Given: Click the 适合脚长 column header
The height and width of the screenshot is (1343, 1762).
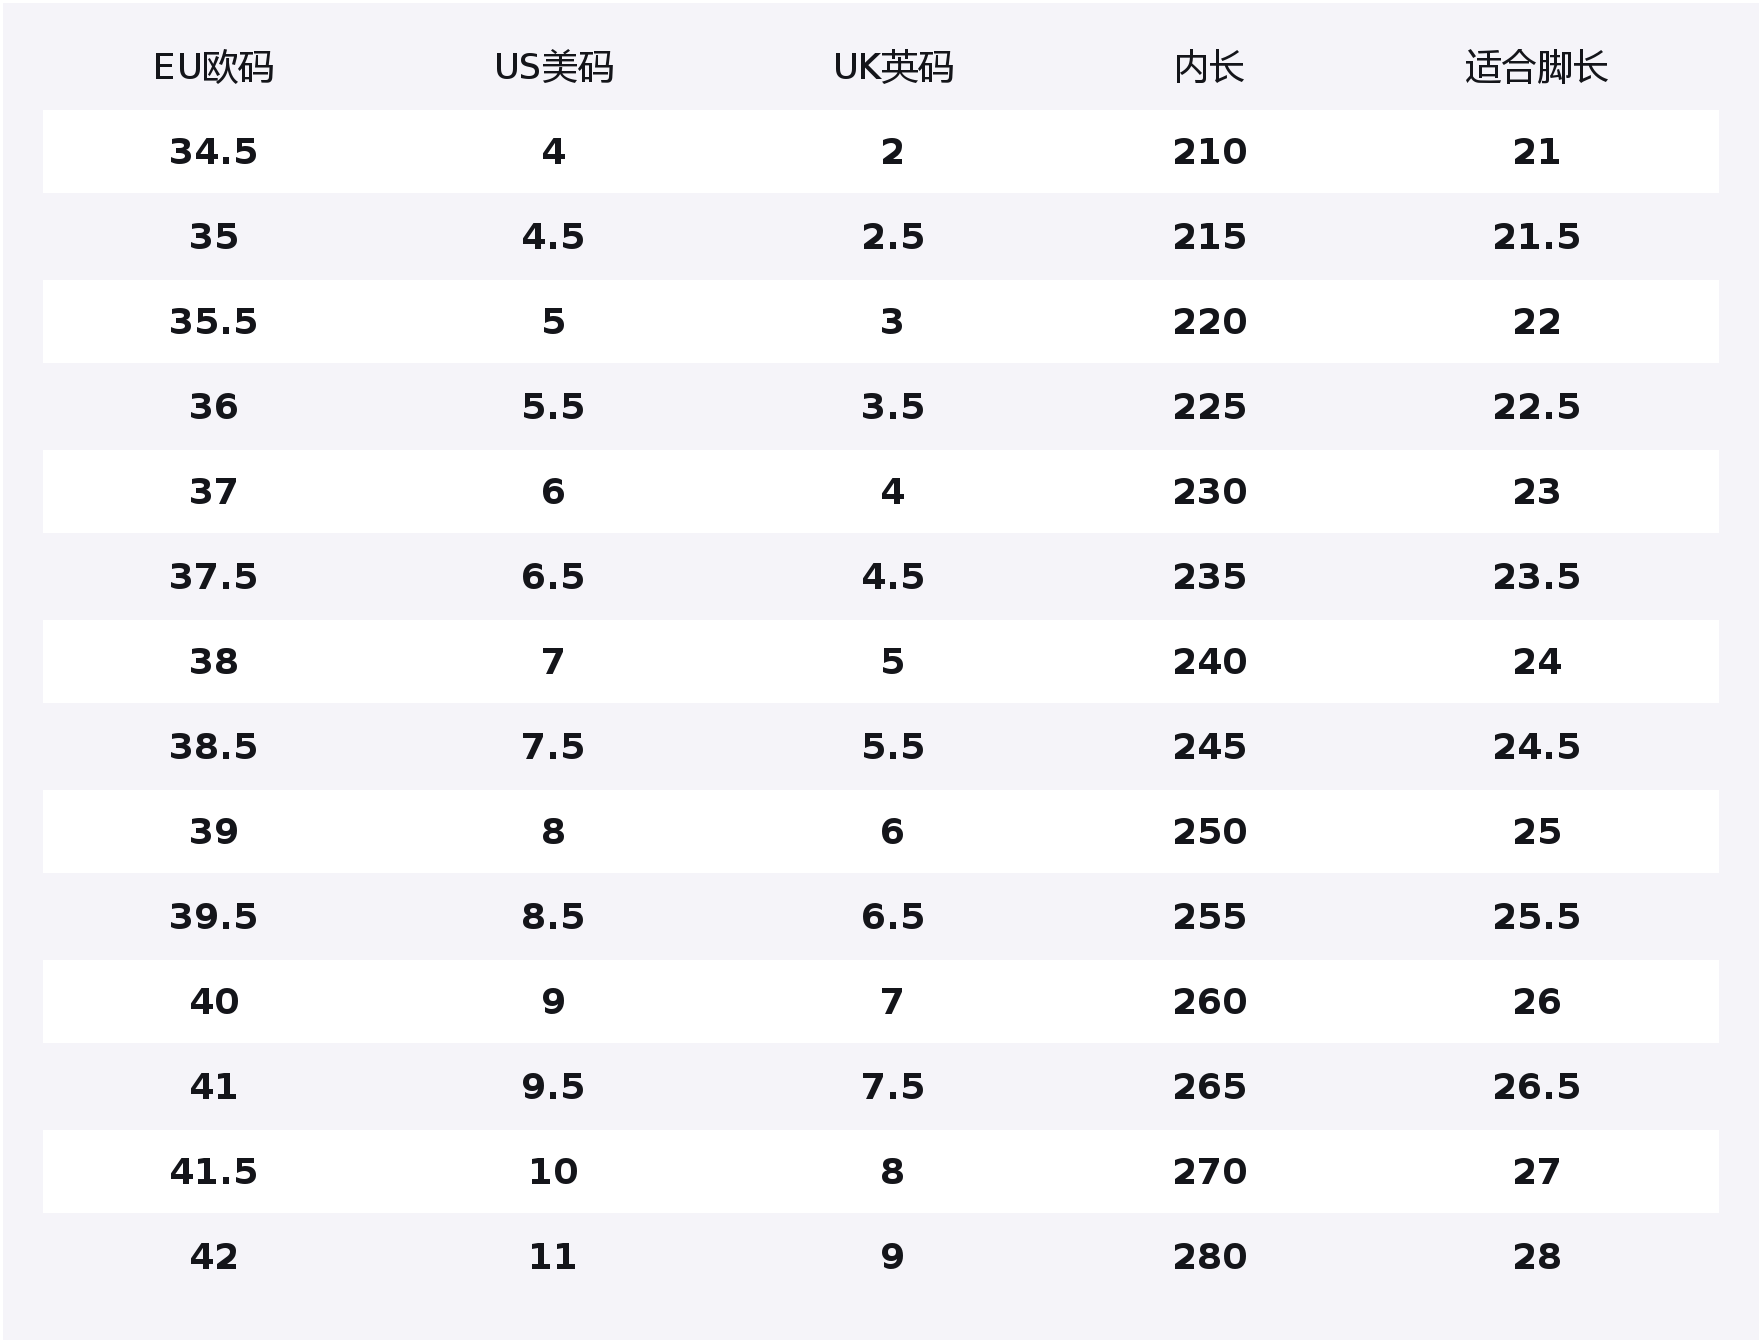Looking at the screenshot, I should click(x=1536, y=67).
